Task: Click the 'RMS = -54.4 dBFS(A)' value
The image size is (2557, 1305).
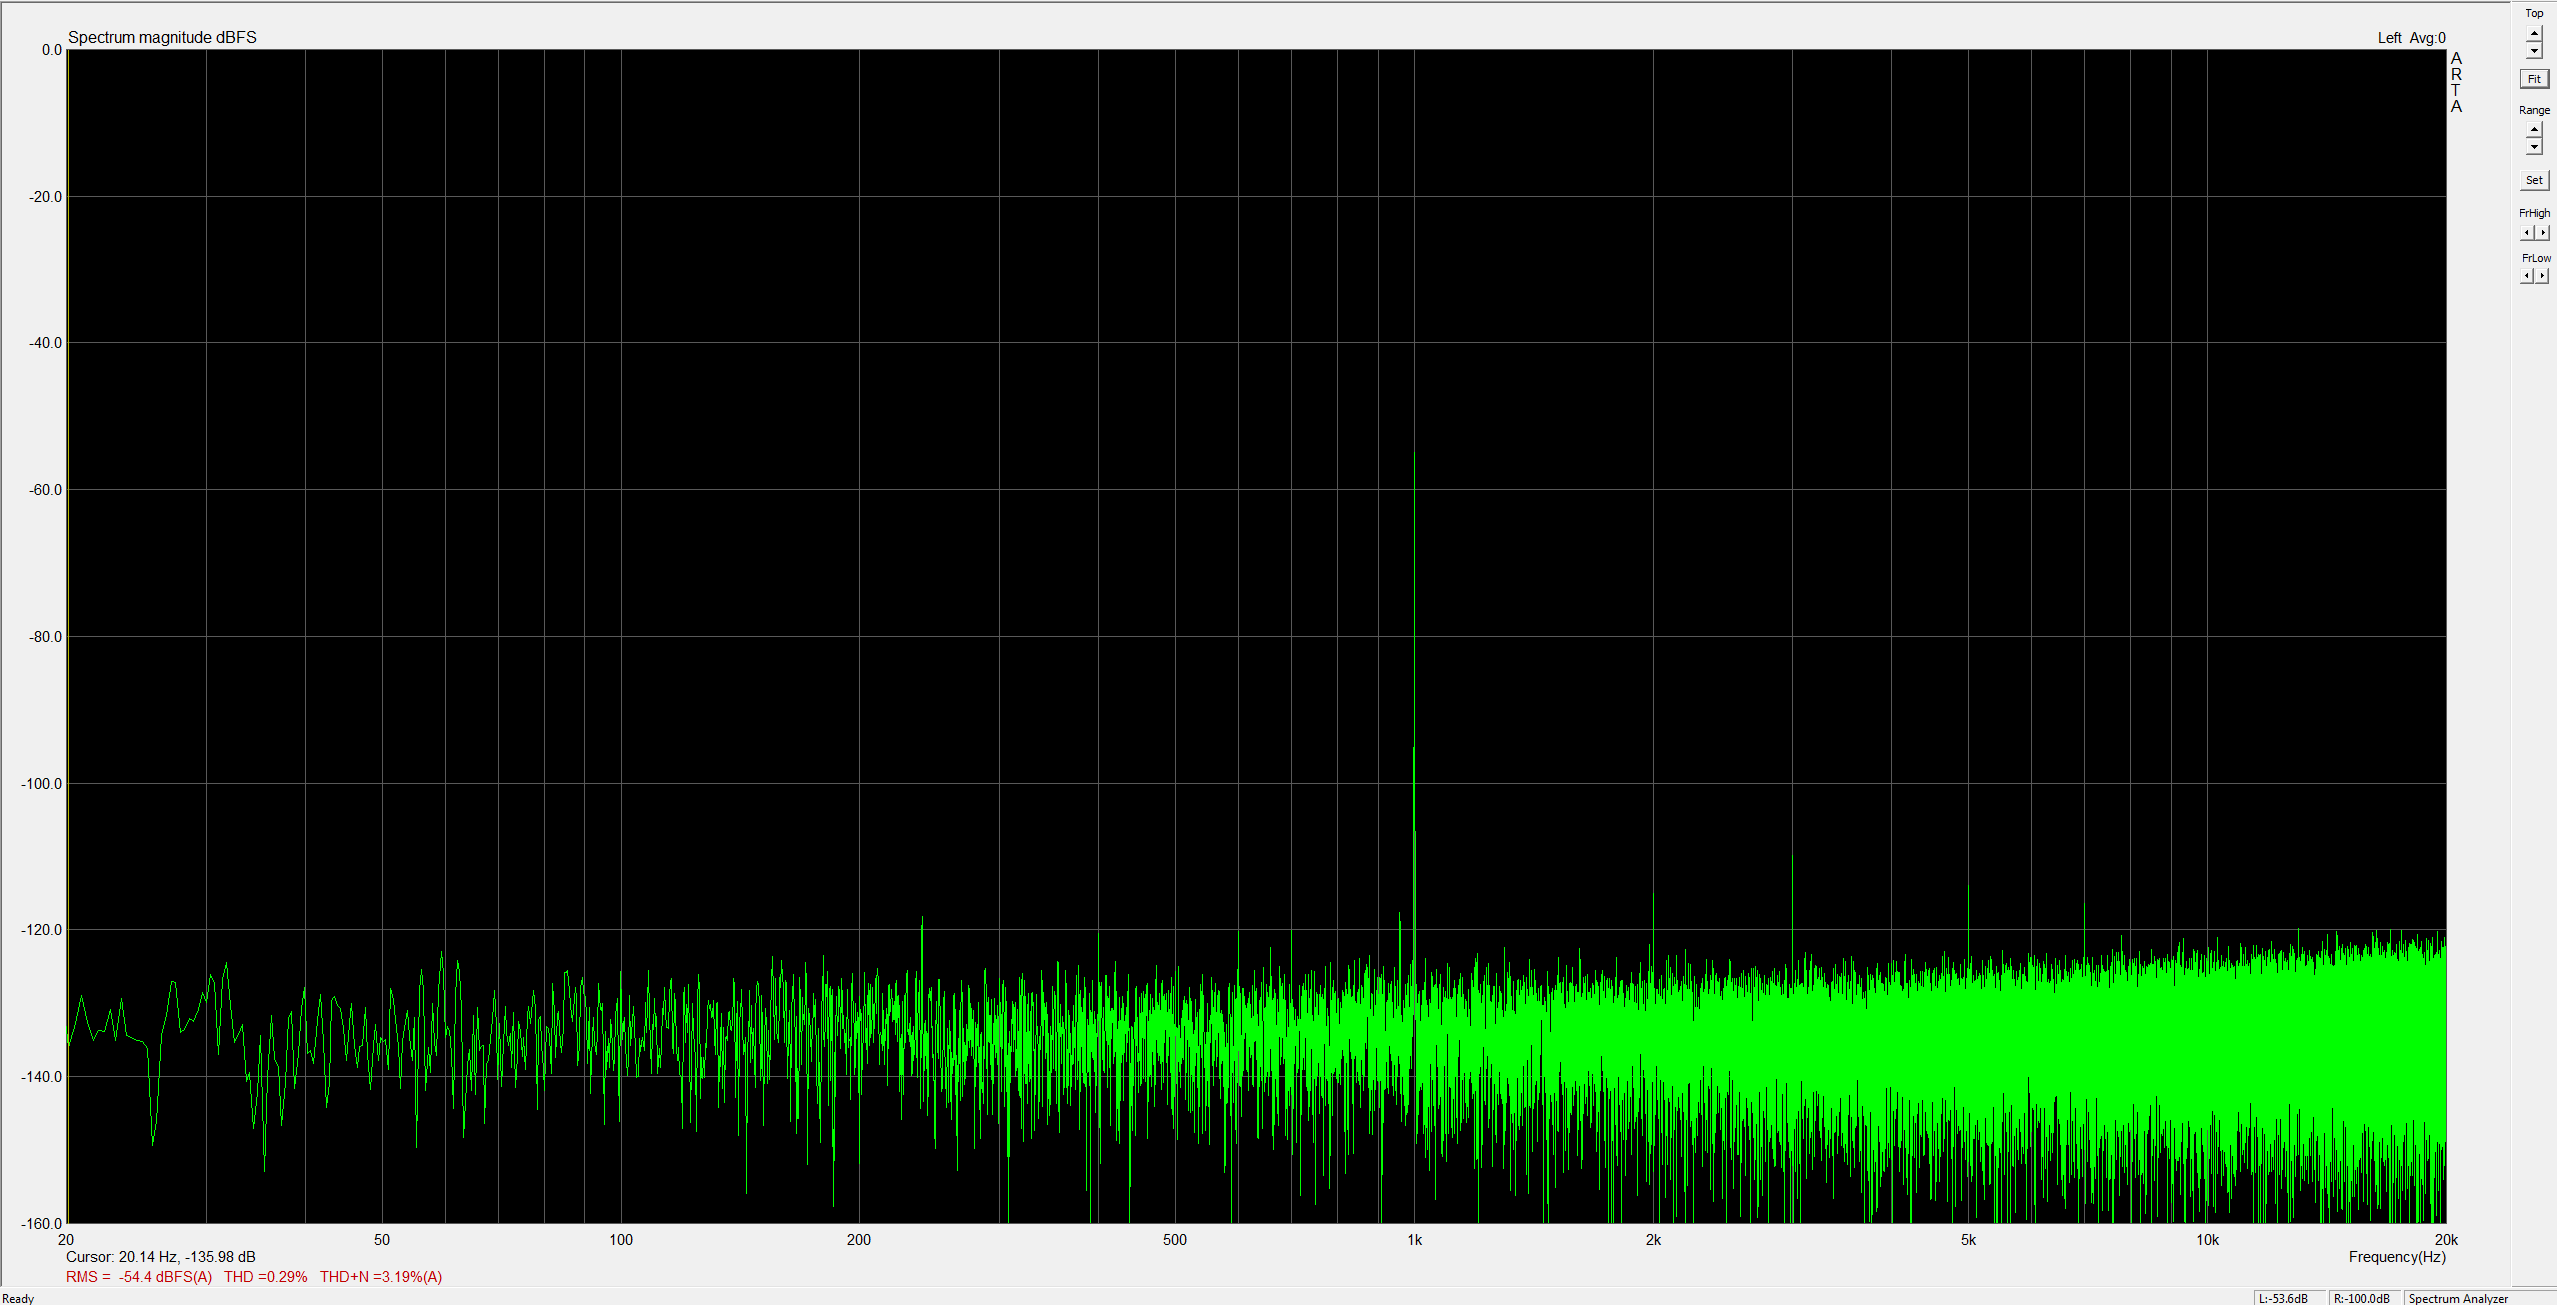Action: pos(139,1276)
